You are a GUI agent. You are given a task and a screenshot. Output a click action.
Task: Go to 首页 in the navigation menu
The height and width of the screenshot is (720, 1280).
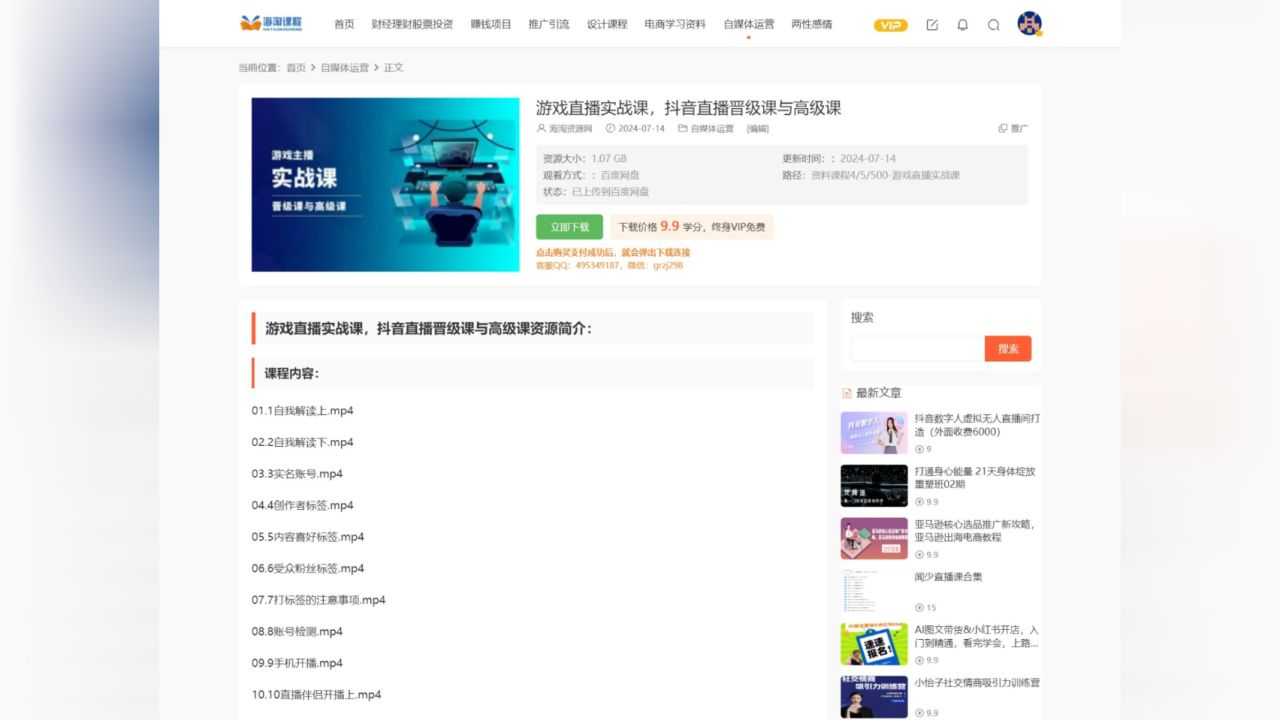(x=344, y=24)
